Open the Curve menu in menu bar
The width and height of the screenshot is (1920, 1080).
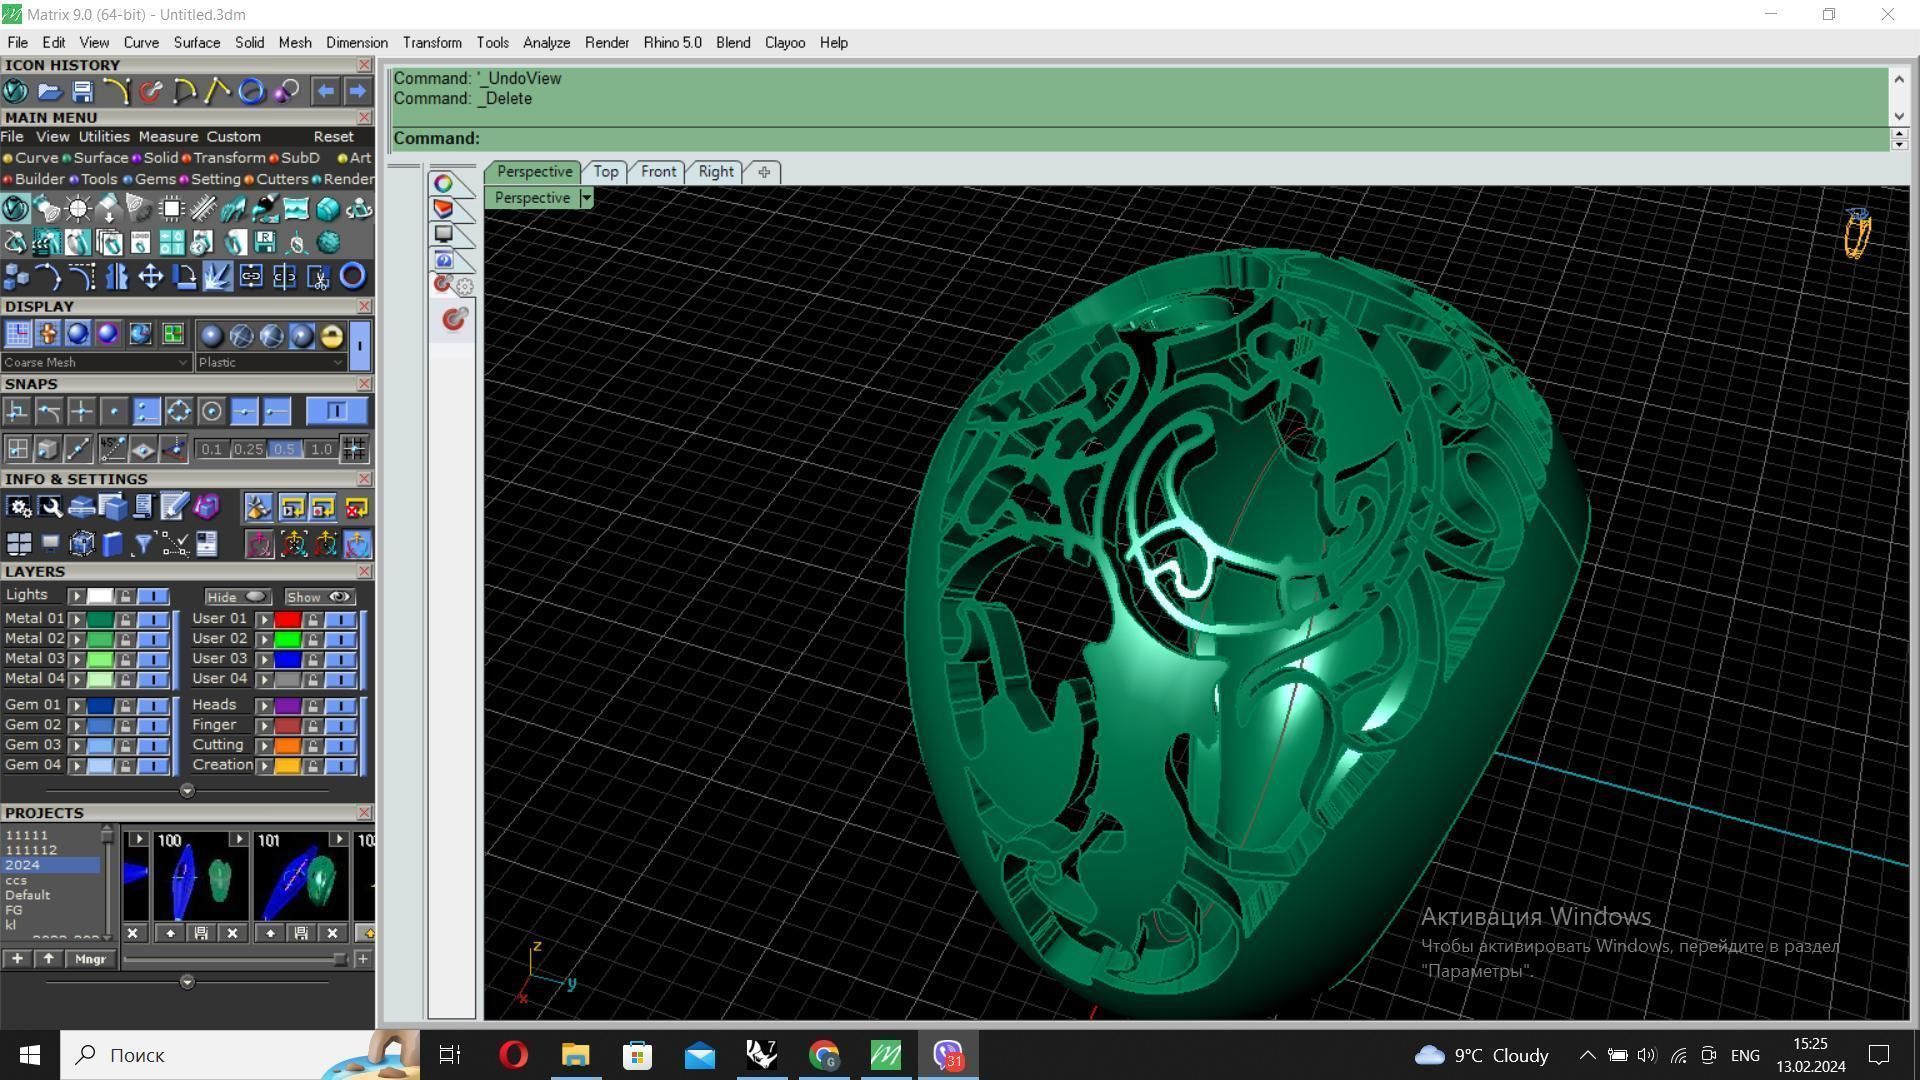tap(141, 42)
